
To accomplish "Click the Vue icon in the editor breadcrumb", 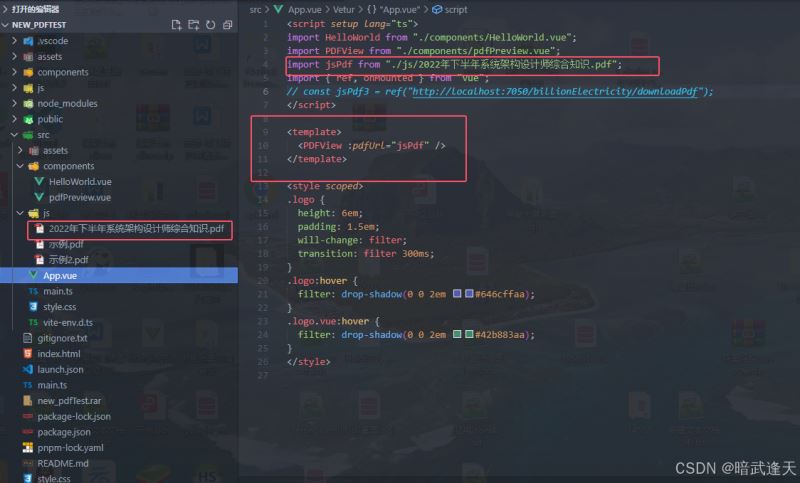I will (278, 9).
